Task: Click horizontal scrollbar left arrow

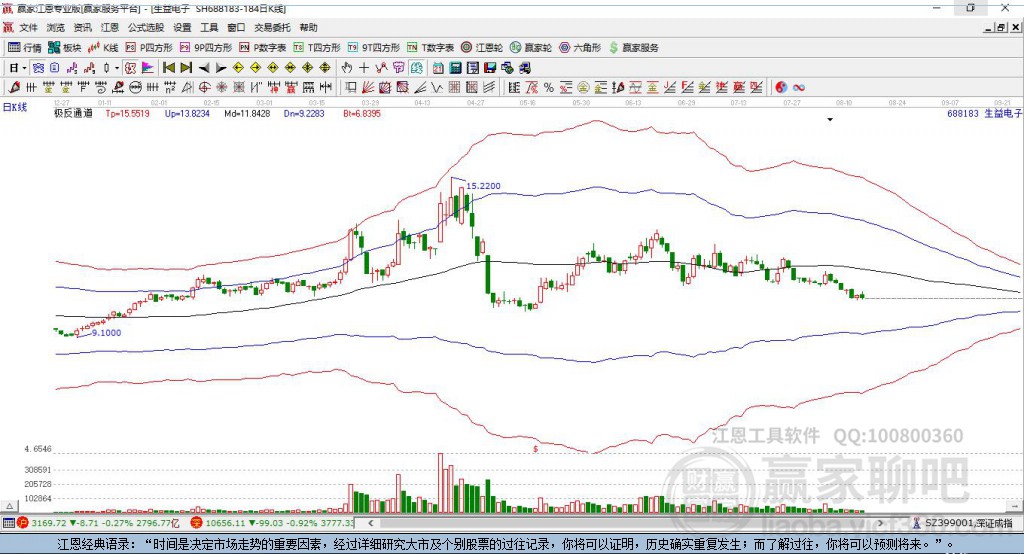Action: click(370, 523)
